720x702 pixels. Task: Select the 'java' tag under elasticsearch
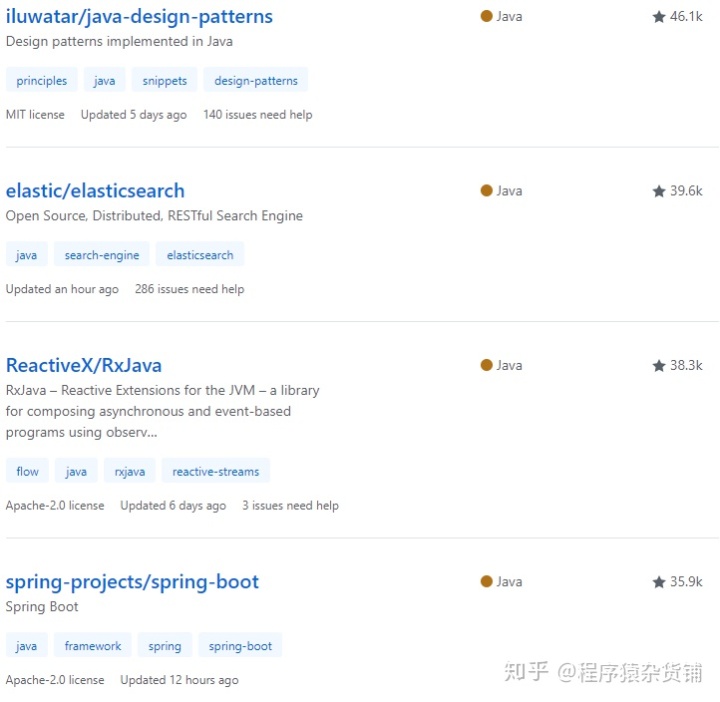tap(26, 255)
